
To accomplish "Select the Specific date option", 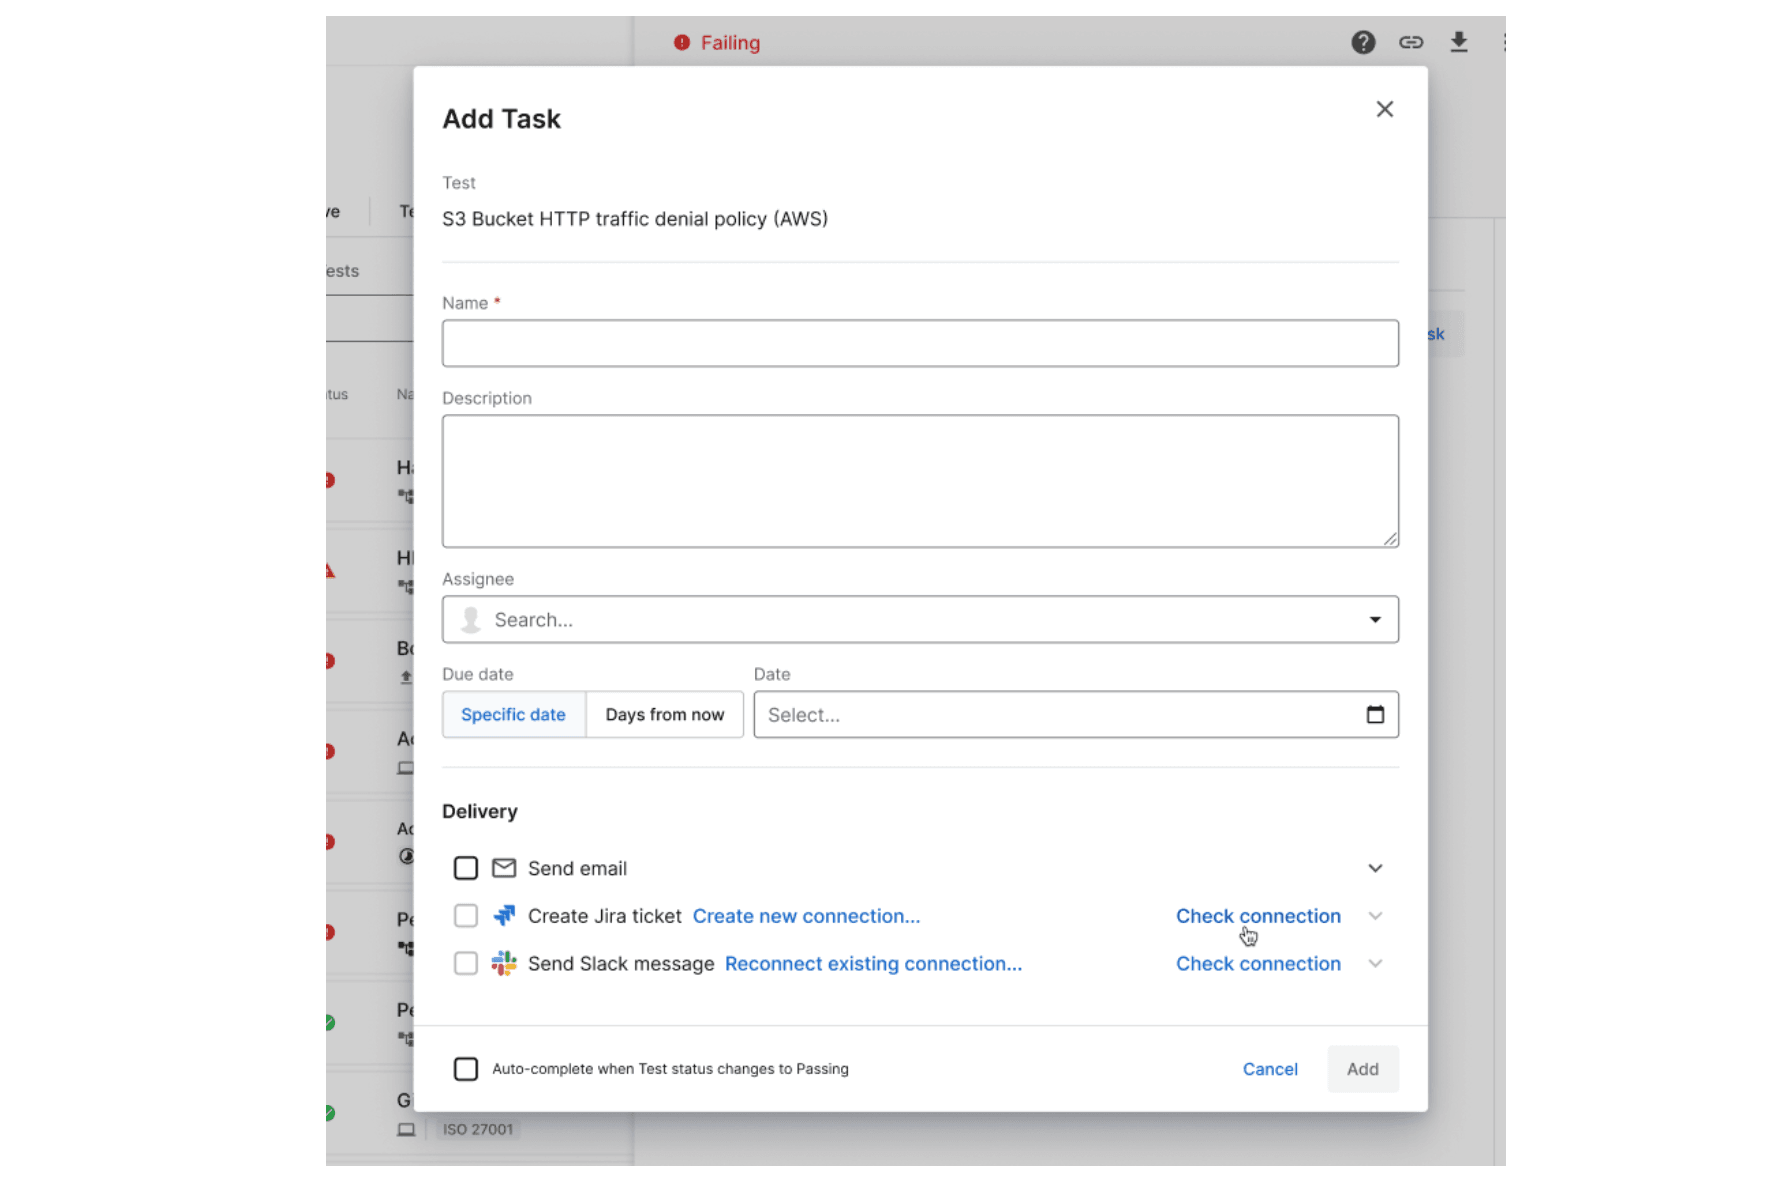I will pyautogui.click(x=513, y=715).
